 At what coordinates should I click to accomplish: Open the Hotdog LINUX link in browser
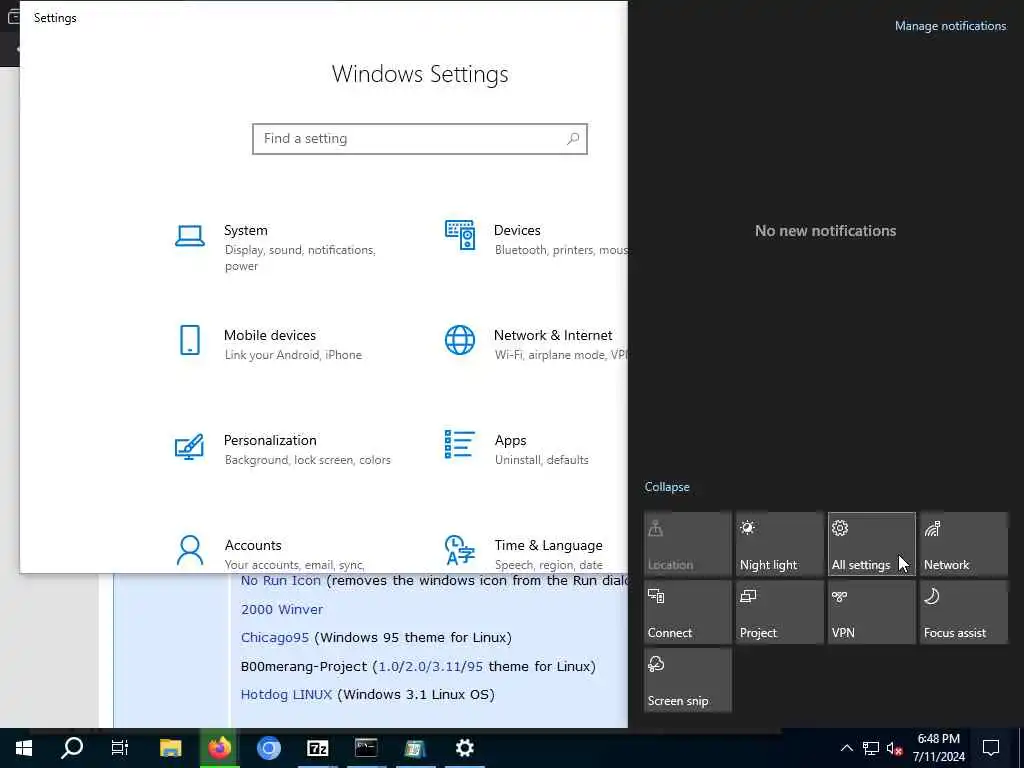(286, 695)
